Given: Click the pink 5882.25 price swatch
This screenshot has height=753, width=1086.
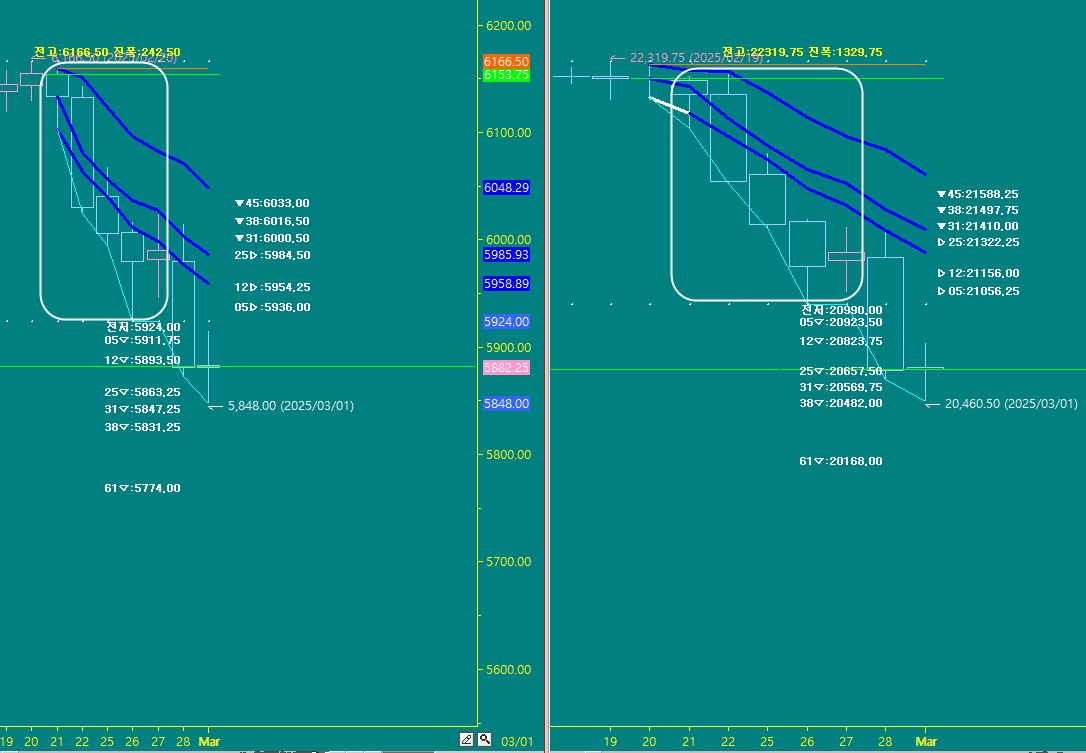Looking at the screenshot, I should [505, 367].
